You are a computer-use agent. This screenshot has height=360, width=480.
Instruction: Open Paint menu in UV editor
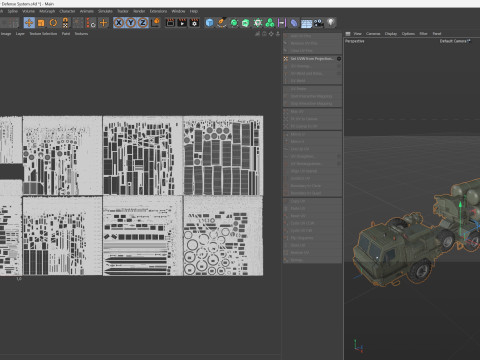[66, 34]
